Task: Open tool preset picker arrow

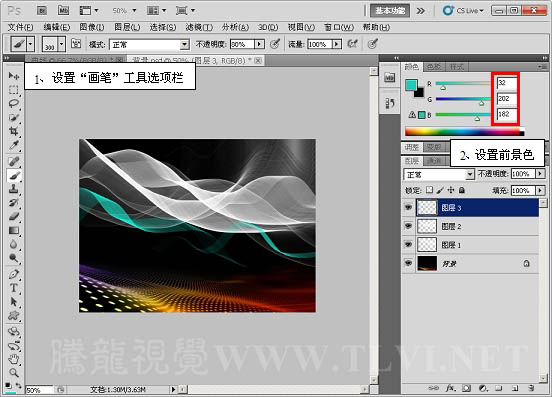Action: click(x=31, y=44)
